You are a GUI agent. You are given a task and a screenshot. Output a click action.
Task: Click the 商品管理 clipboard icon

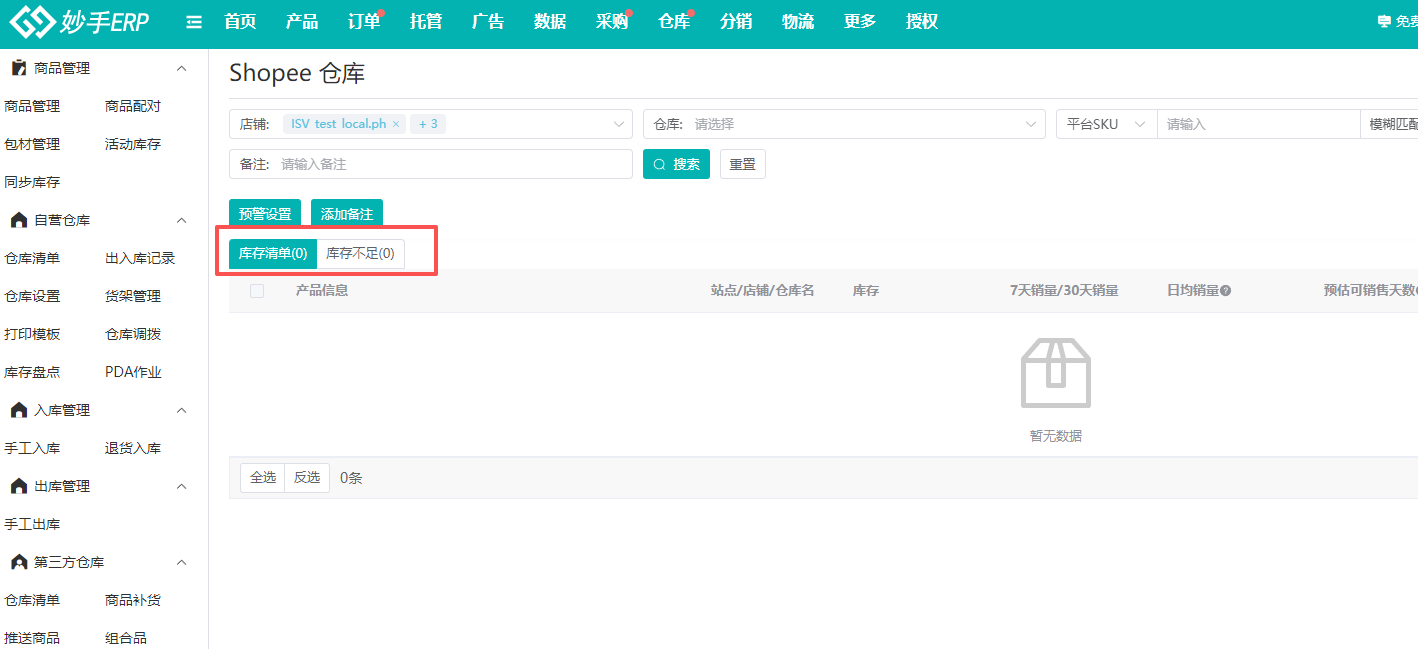coord(18,68)
